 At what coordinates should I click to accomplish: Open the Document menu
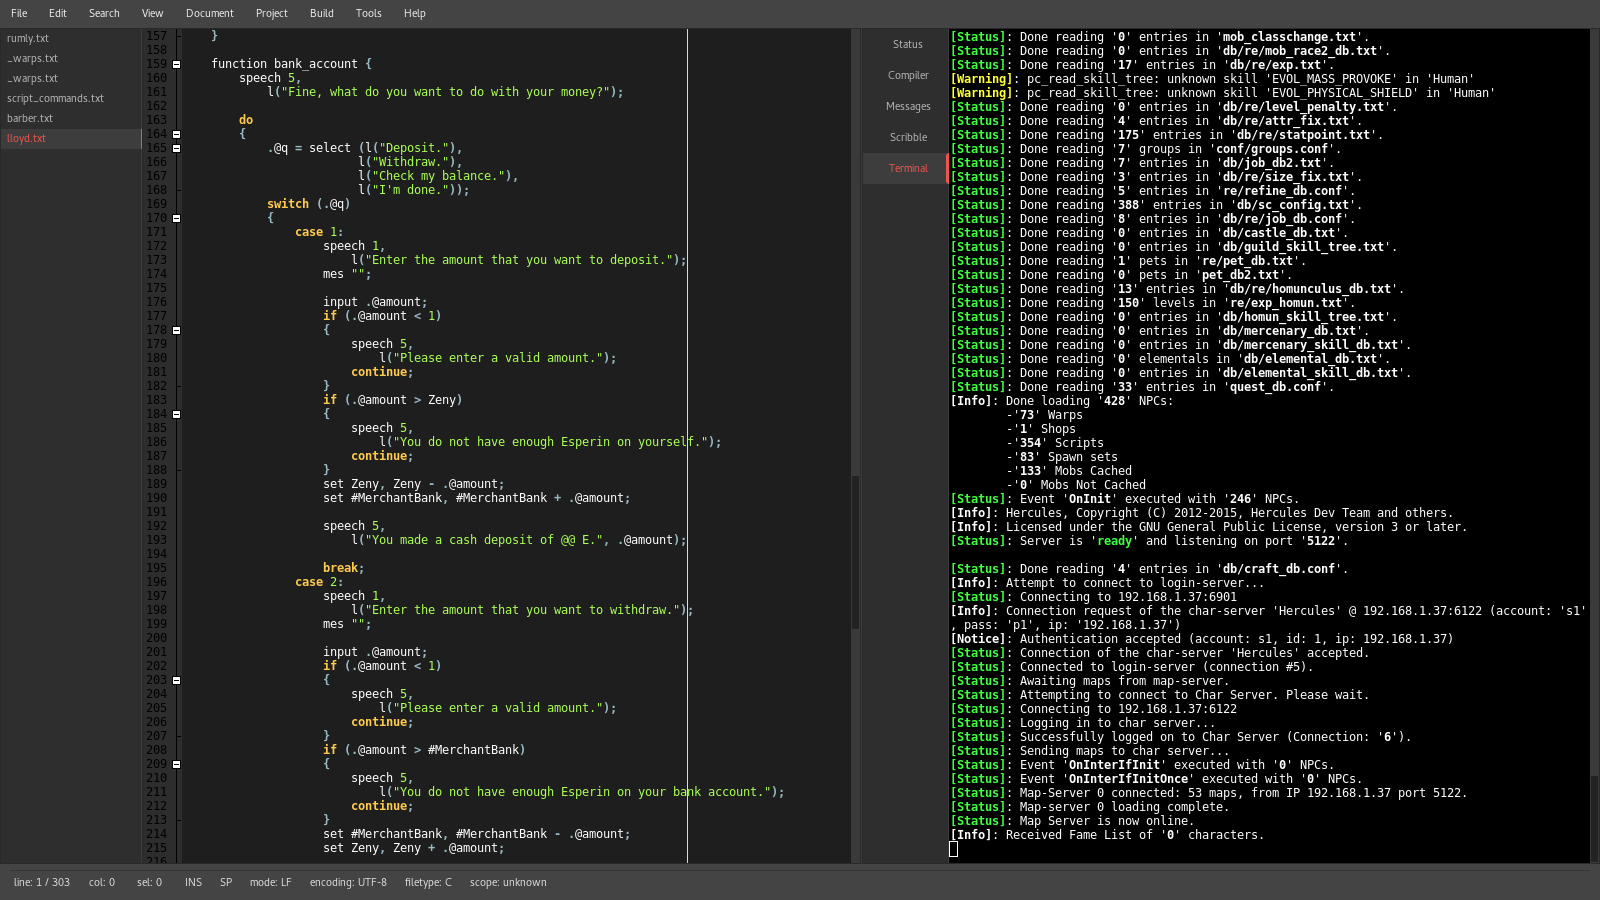[x=209, y=13]
